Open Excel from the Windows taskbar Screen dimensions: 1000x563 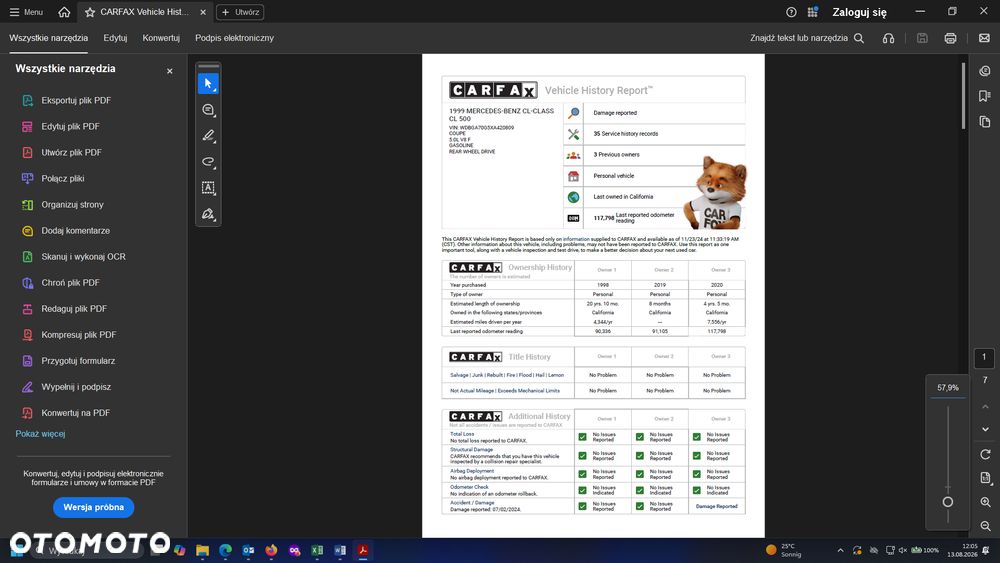pos(317,550)
